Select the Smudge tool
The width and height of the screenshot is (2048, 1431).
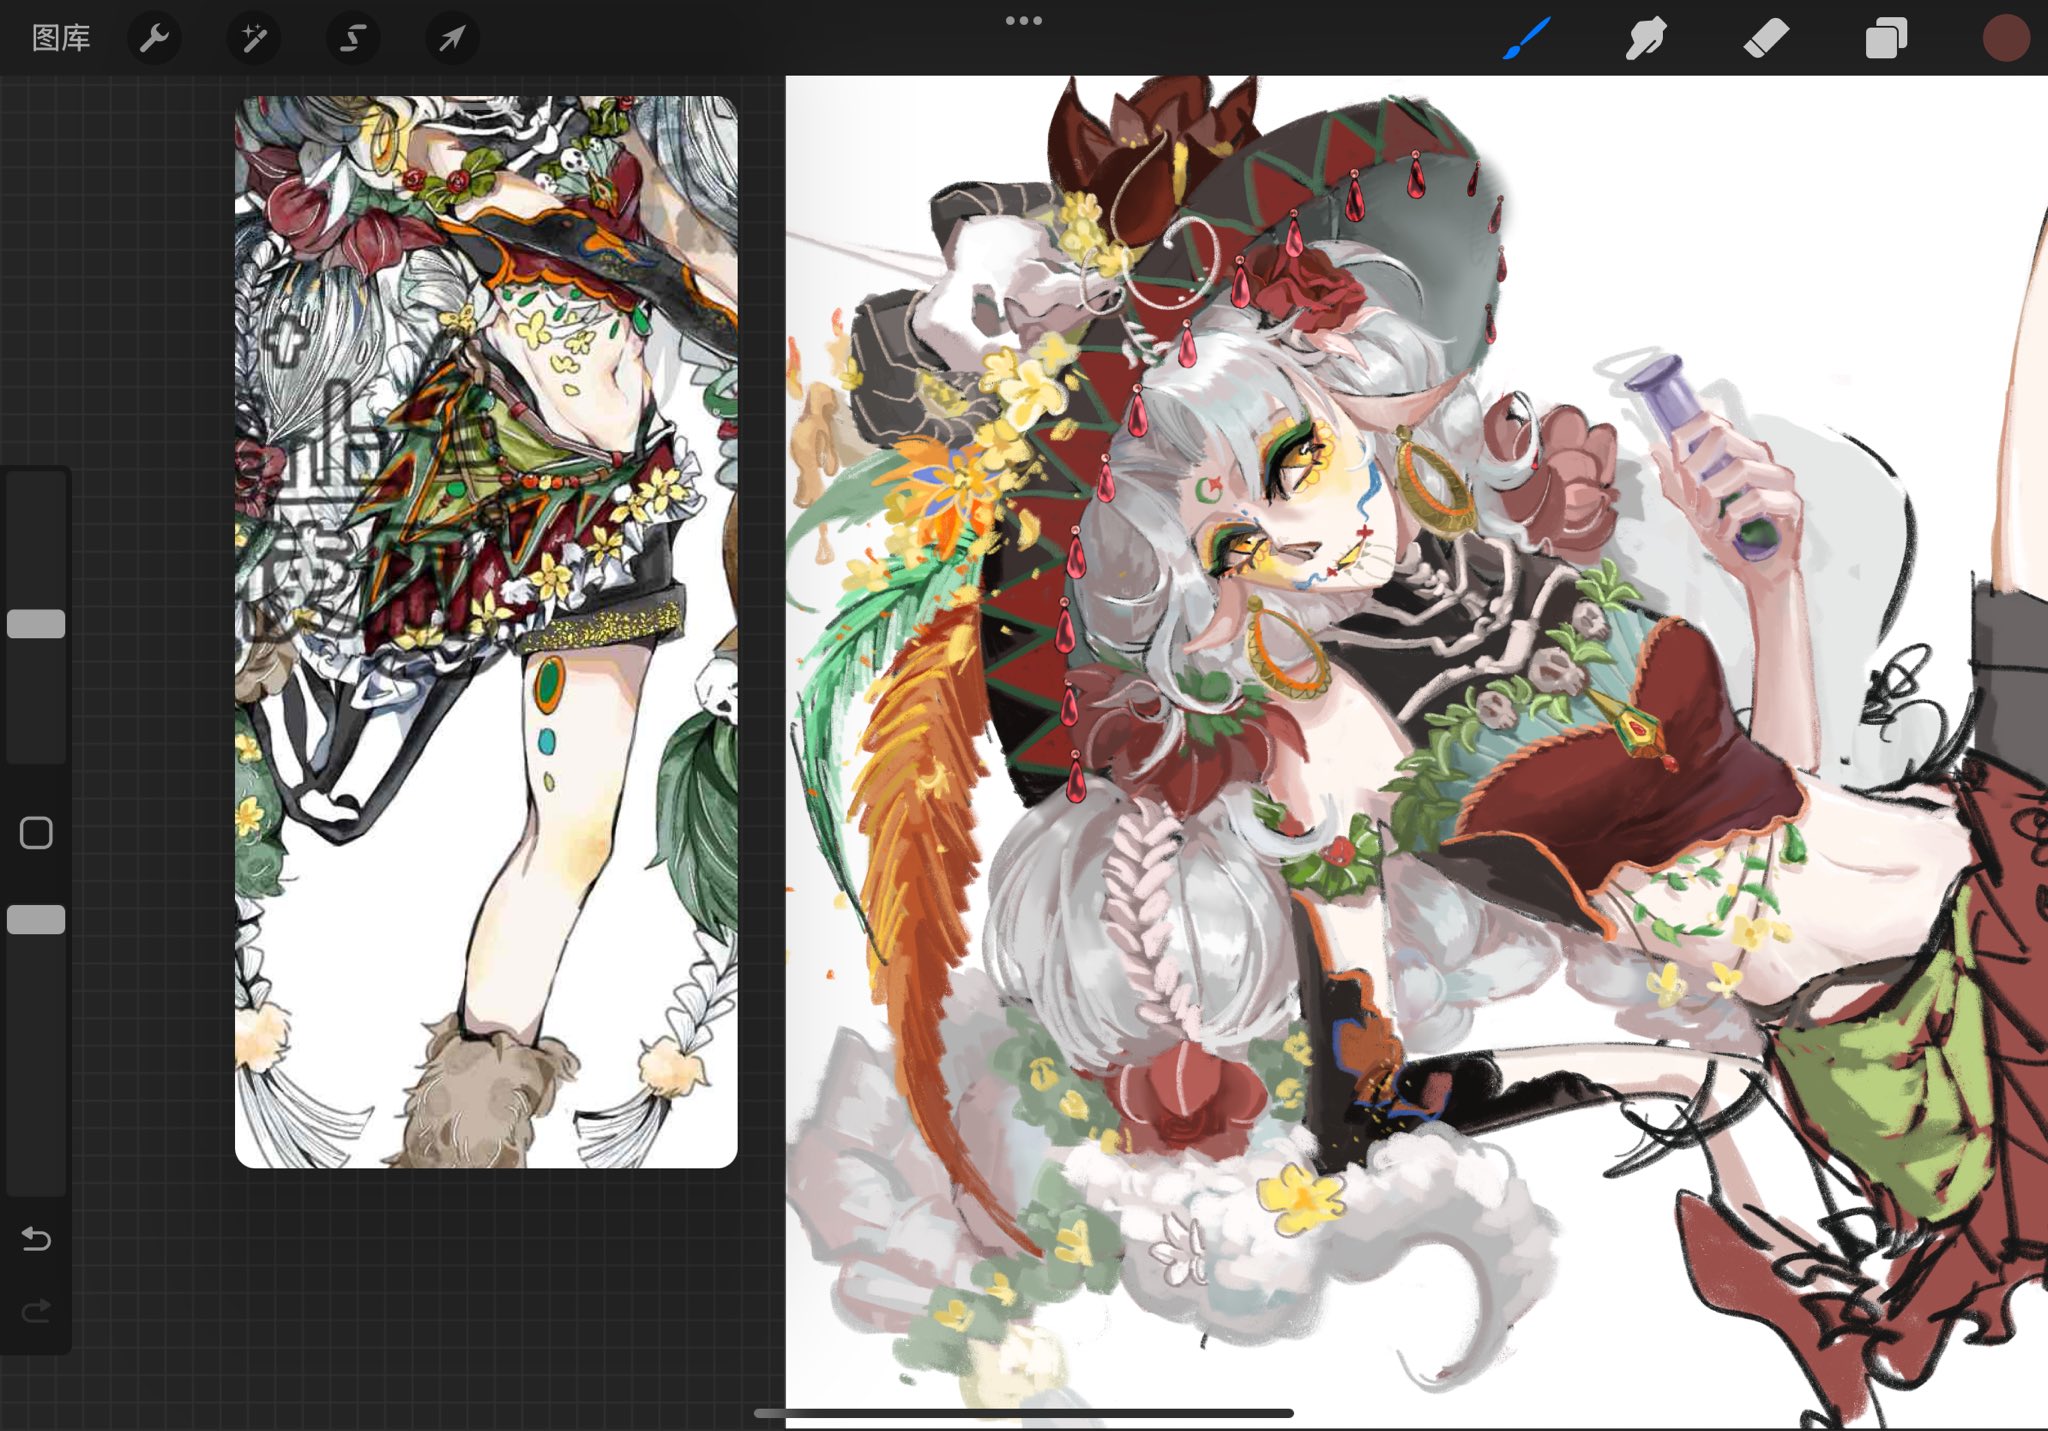pyautogui.click(x=1645, y=38)
